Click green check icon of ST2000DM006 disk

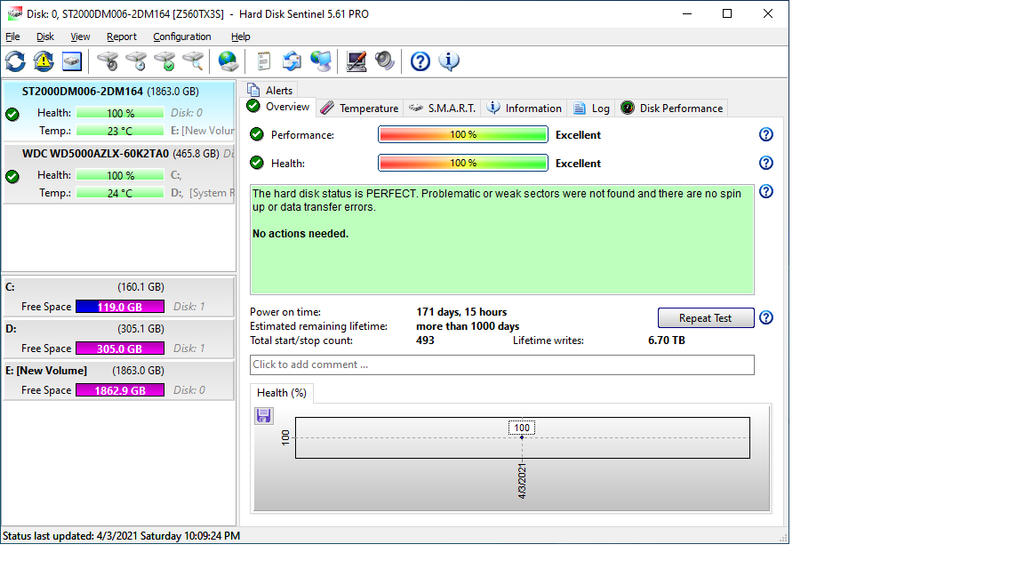(x=12, y=115)
